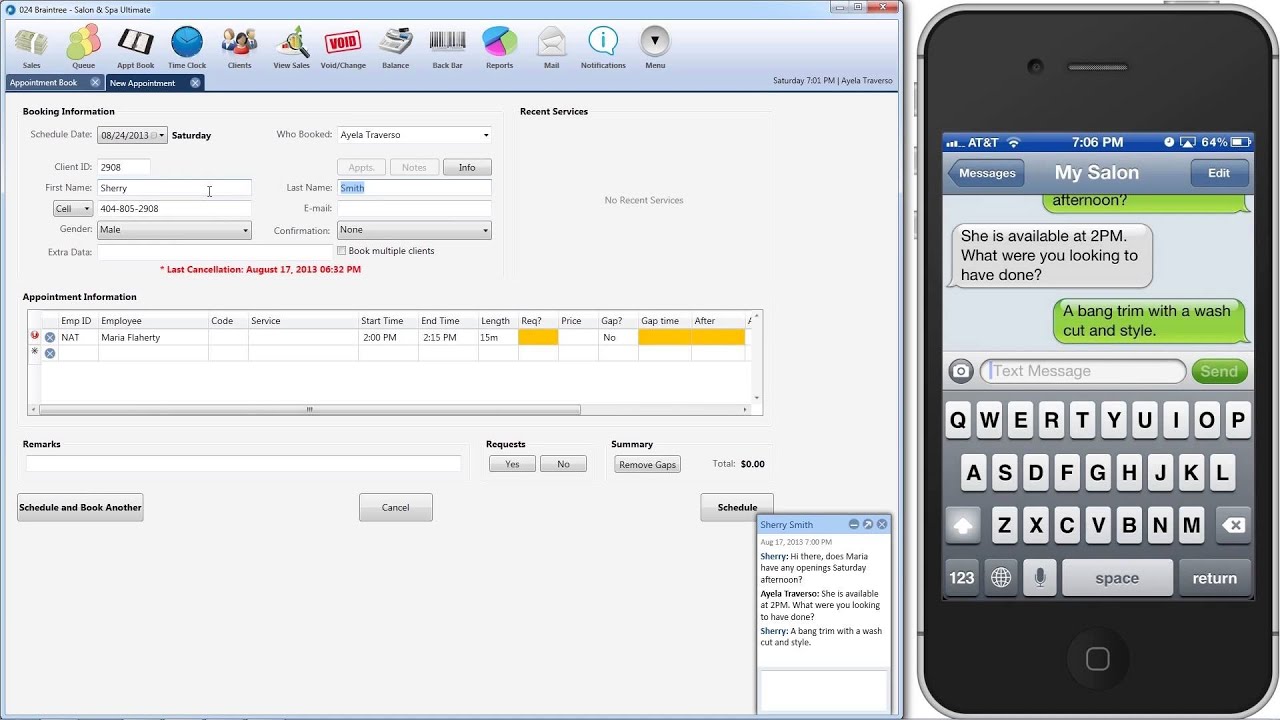Open the Back Bar barcode icon
1280x720 pixels.
pos(447,47)
